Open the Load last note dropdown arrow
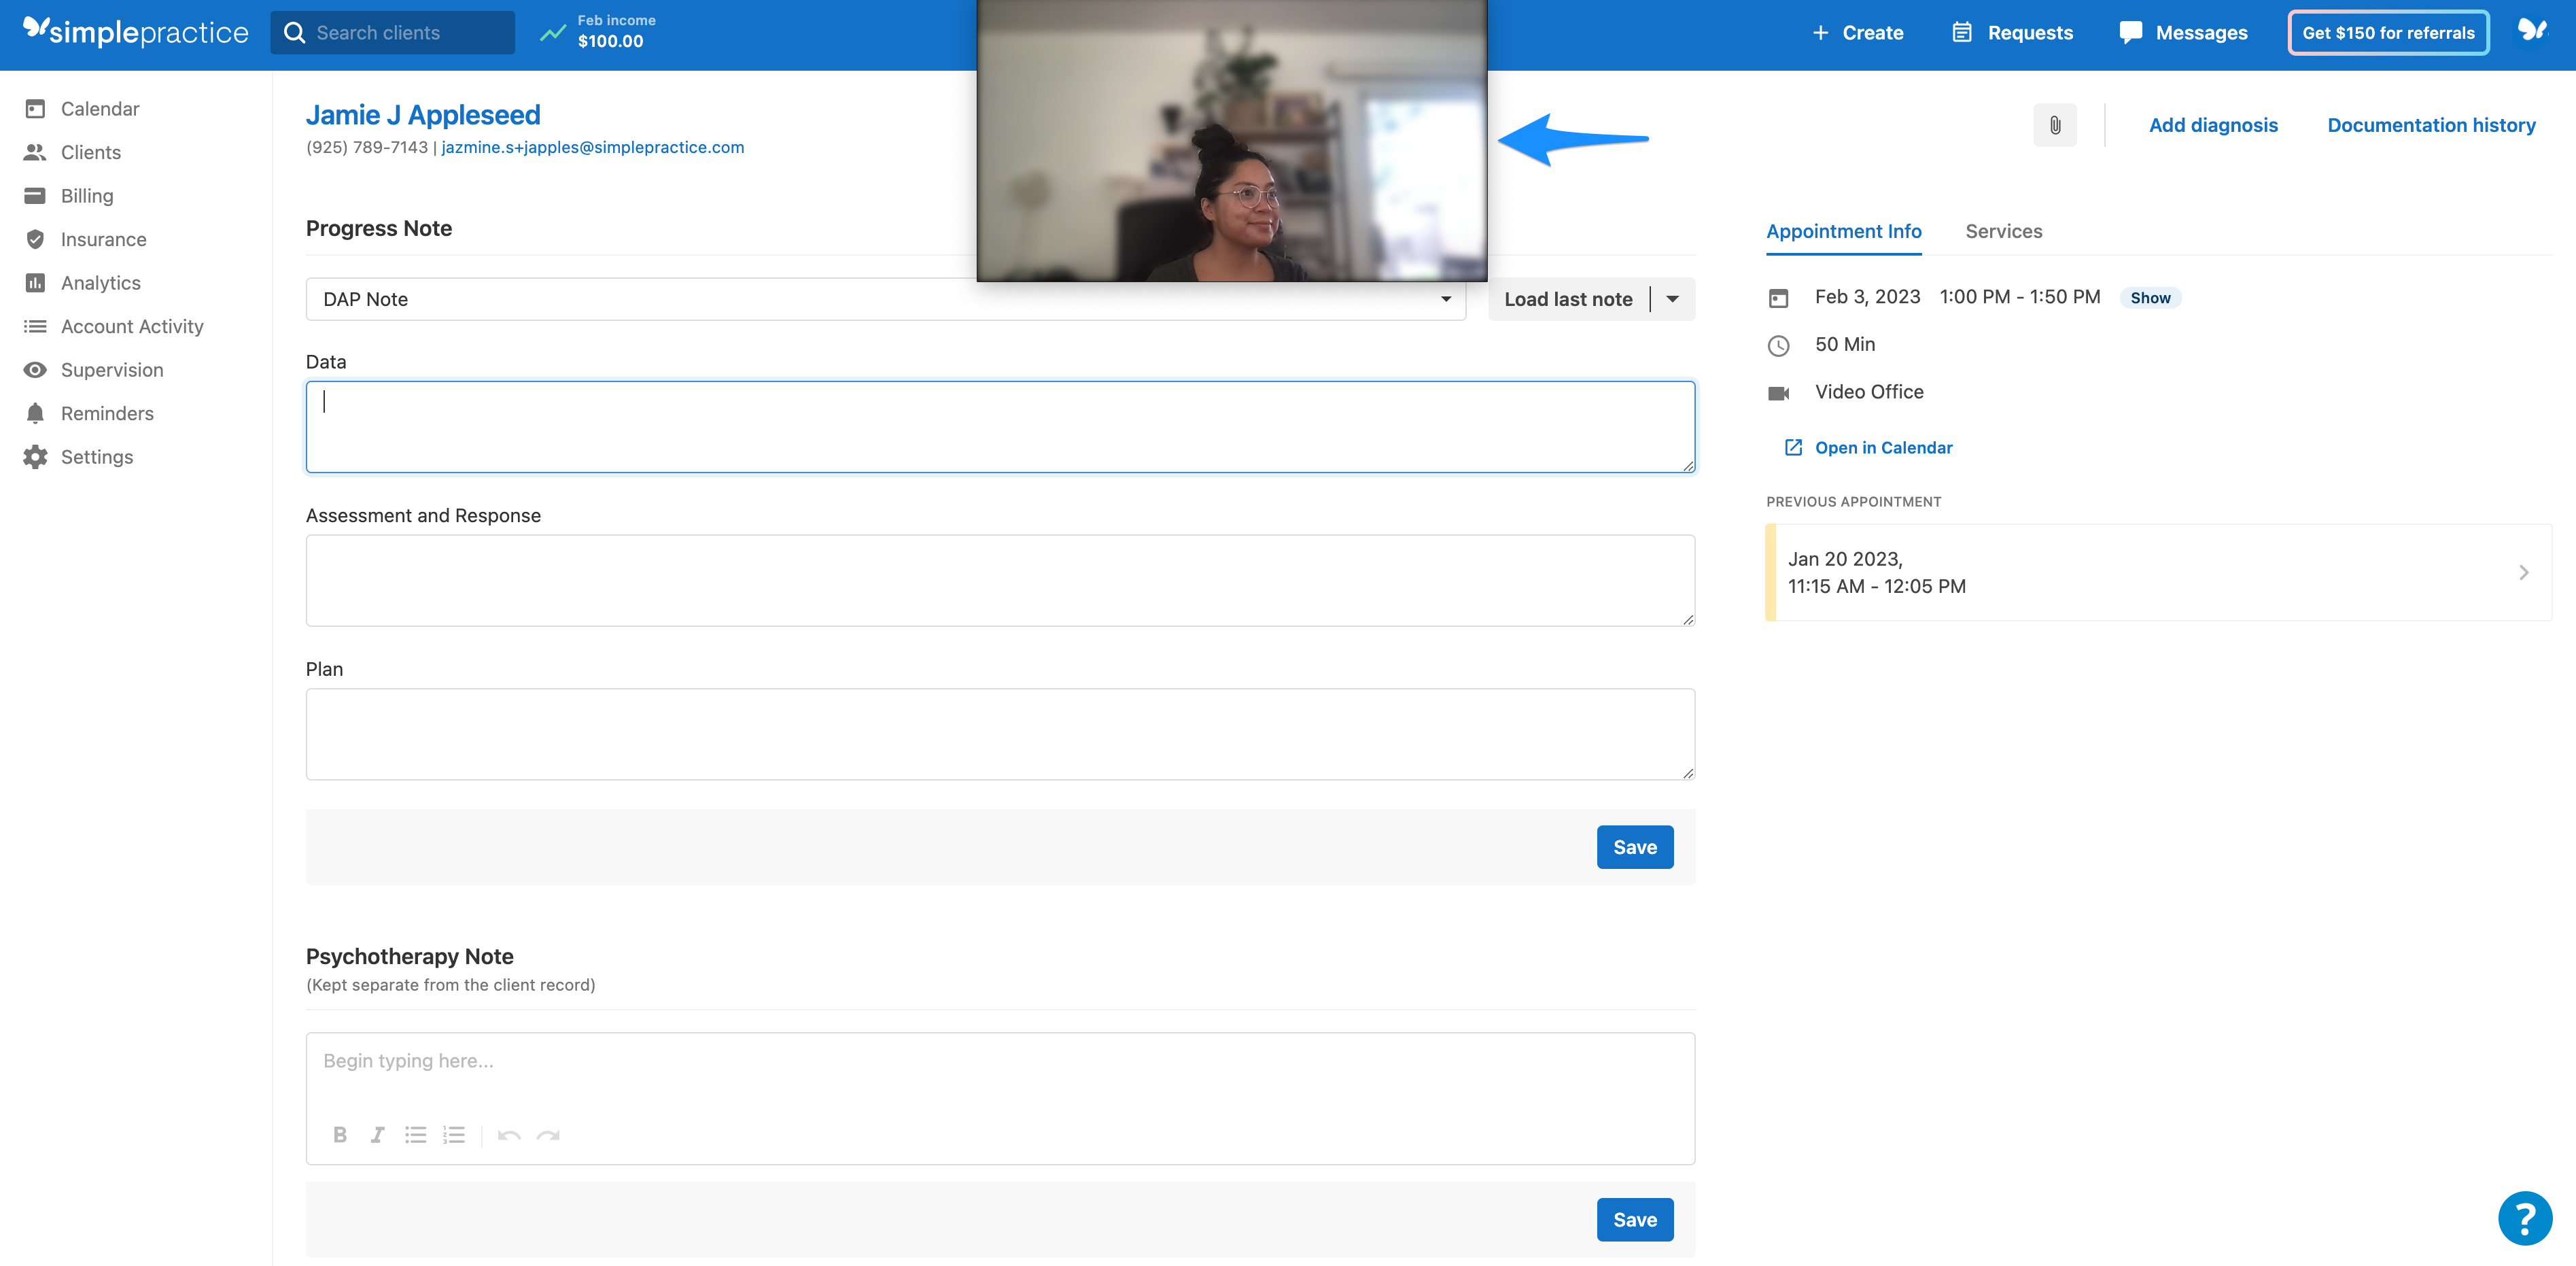The height and width of the screenshot is (1266, 2576). (x=1672, y=298)
